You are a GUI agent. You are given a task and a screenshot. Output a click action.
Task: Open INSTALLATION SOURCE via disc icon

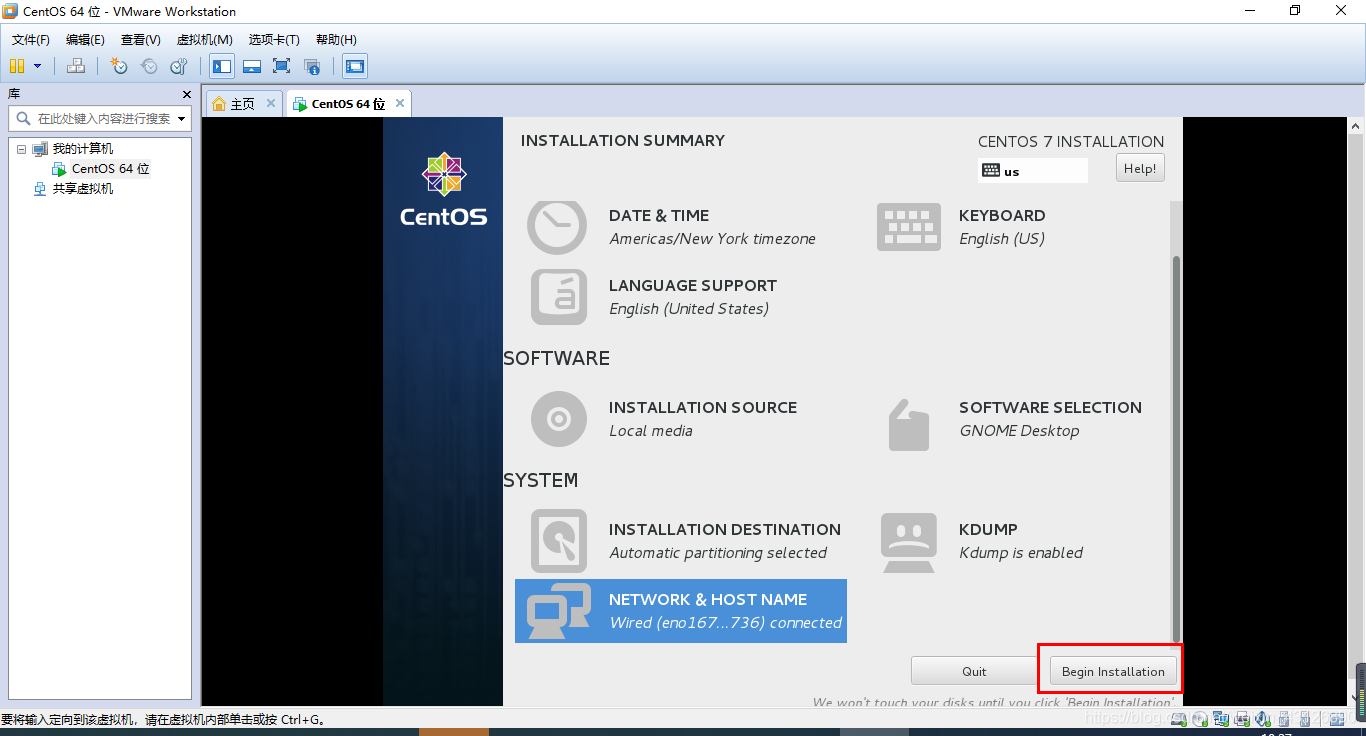point(559,419)
